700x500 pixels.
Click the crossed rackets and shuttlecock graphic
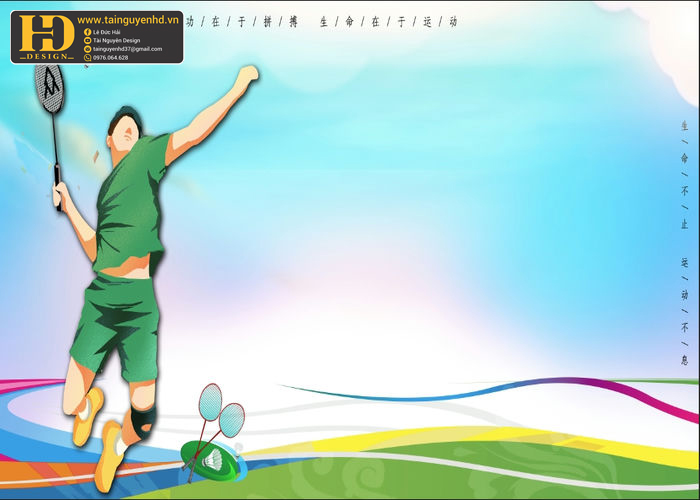pos(213,433)
